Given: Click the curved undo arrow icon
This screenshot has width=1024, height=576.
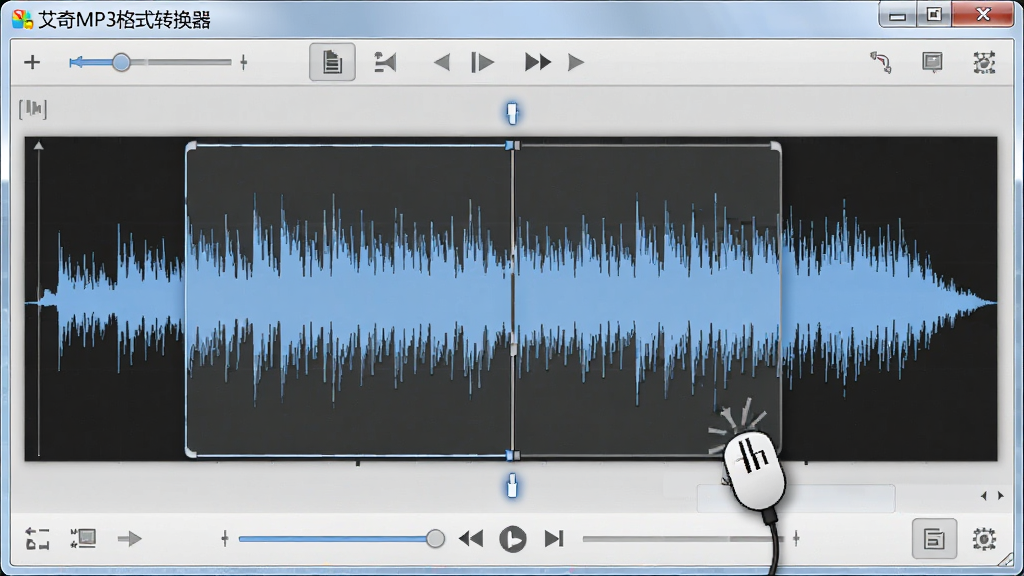Looking at the screenshot, I should click(881, 63).
